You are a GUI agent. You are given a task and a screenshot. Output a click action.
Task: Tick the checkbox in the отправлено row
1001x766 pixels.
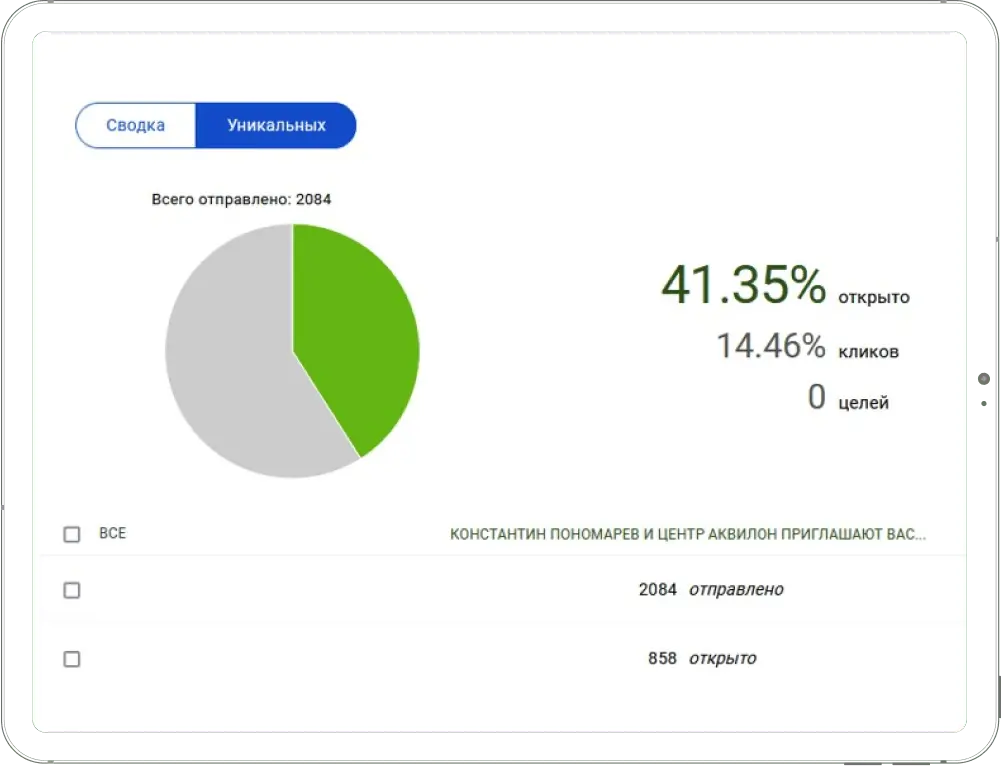[72, 590]
